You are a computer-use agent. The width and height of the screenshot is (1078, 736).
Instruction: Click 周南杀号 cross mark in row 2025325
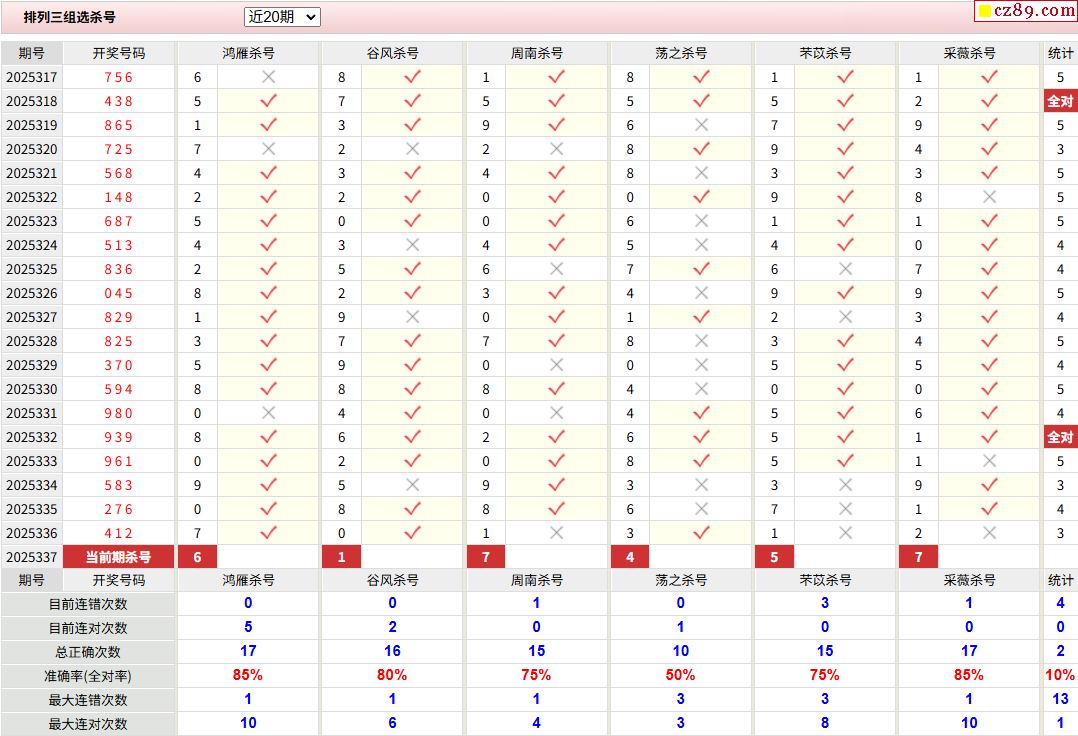coord(556,269)
